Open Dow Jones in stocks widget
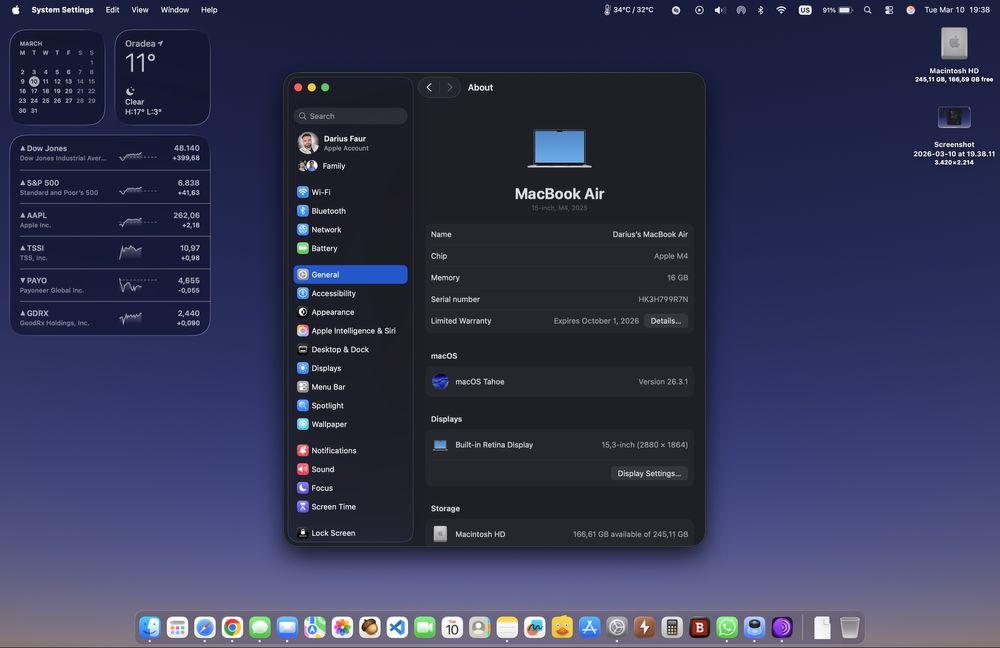The image size is (1000, 648). click(110, 153)
